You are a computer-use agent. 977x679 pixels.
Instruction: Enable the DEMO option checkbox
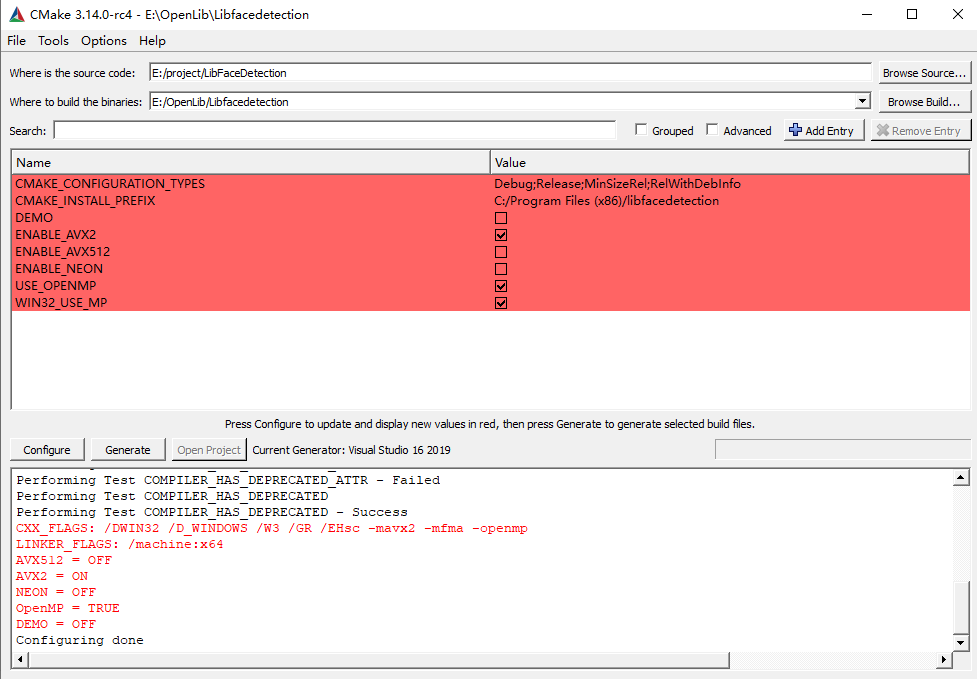click(x=500, y=218)
